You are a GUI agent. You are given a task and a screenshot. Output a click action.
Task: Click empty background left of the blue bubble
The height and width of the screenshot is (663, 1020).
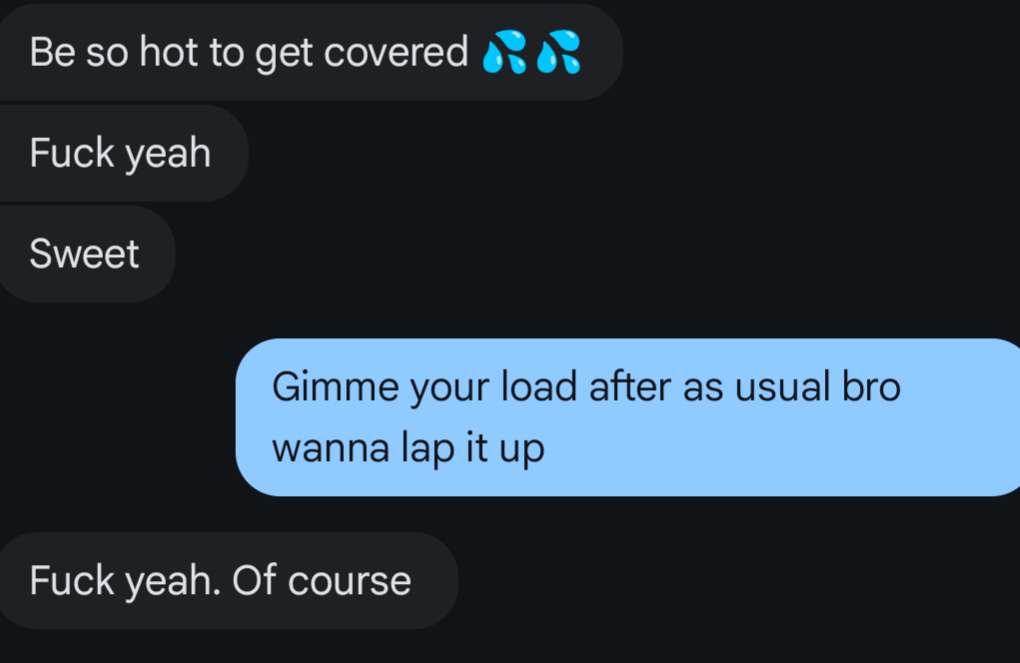point(117,417)
